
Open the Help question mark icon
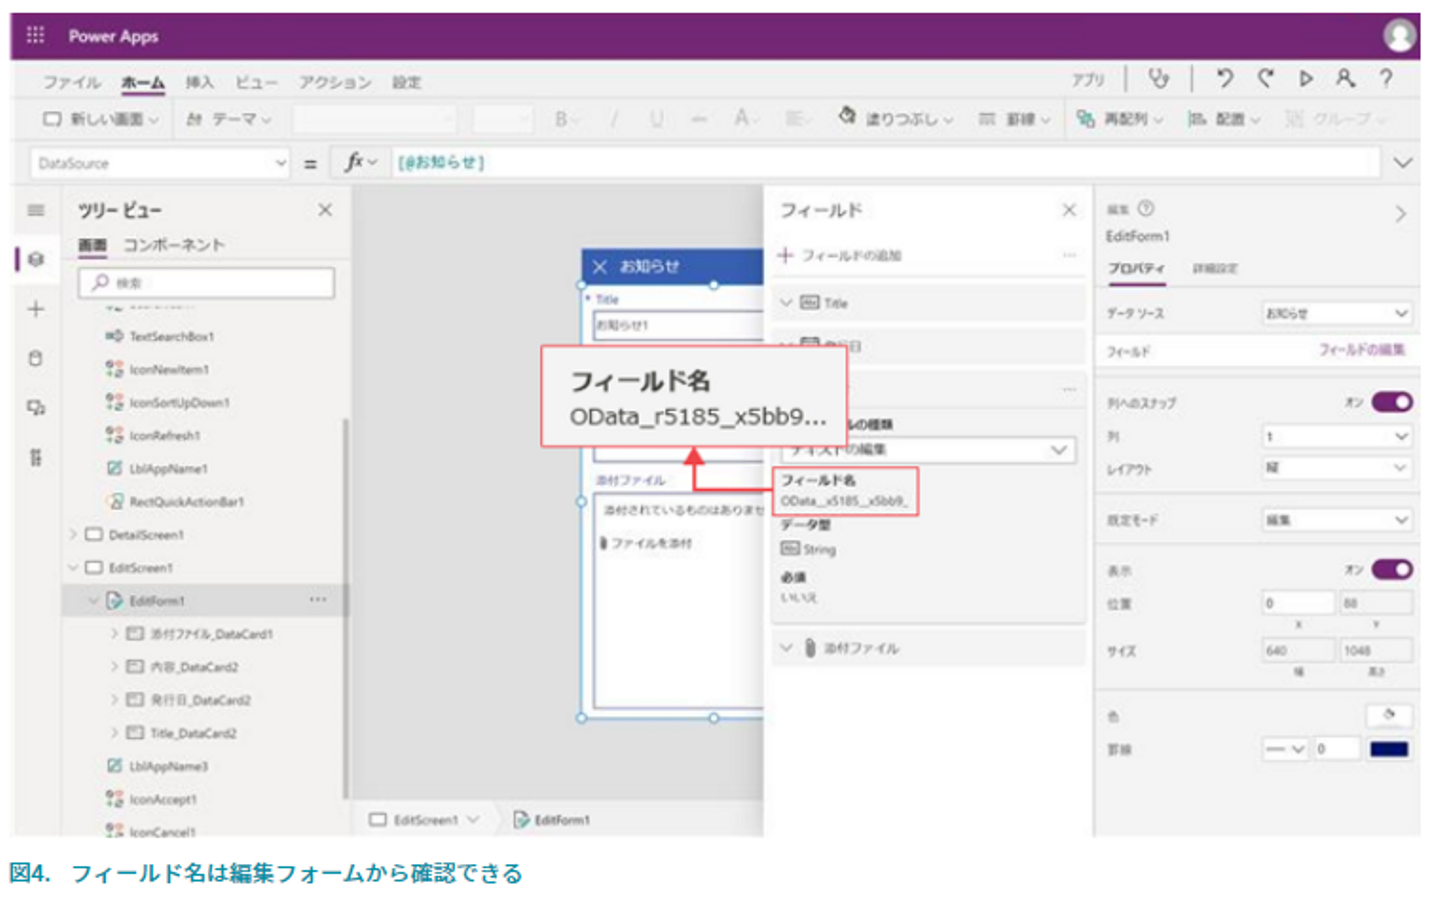coord(1386,79)
